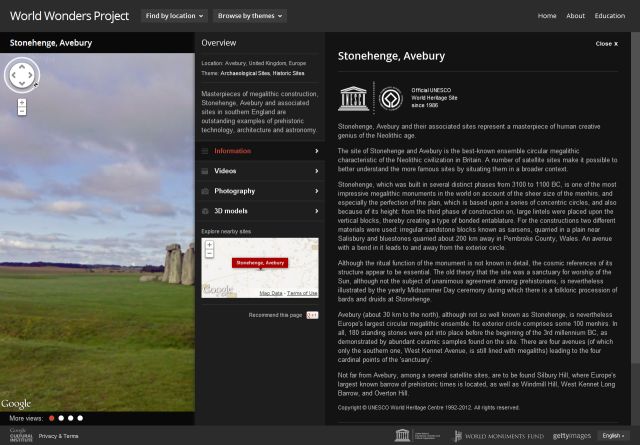This screenshot has height=445, width=640.
Task: Close the information panel with Close X
Action: [x=607, y=44]
